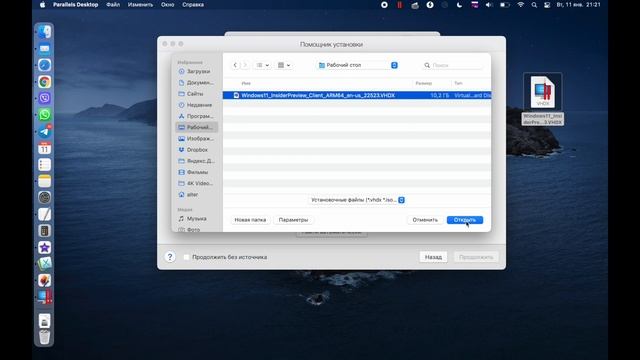
Task: Open the Окно menu
Action: (167, 5)
